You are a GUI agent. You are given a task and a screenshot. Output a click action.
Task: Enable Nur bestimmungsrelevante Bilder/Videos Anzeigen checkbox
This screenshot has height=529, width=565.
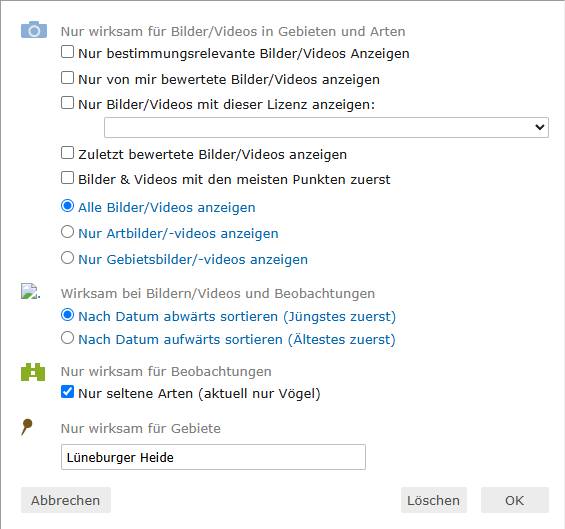67,52
